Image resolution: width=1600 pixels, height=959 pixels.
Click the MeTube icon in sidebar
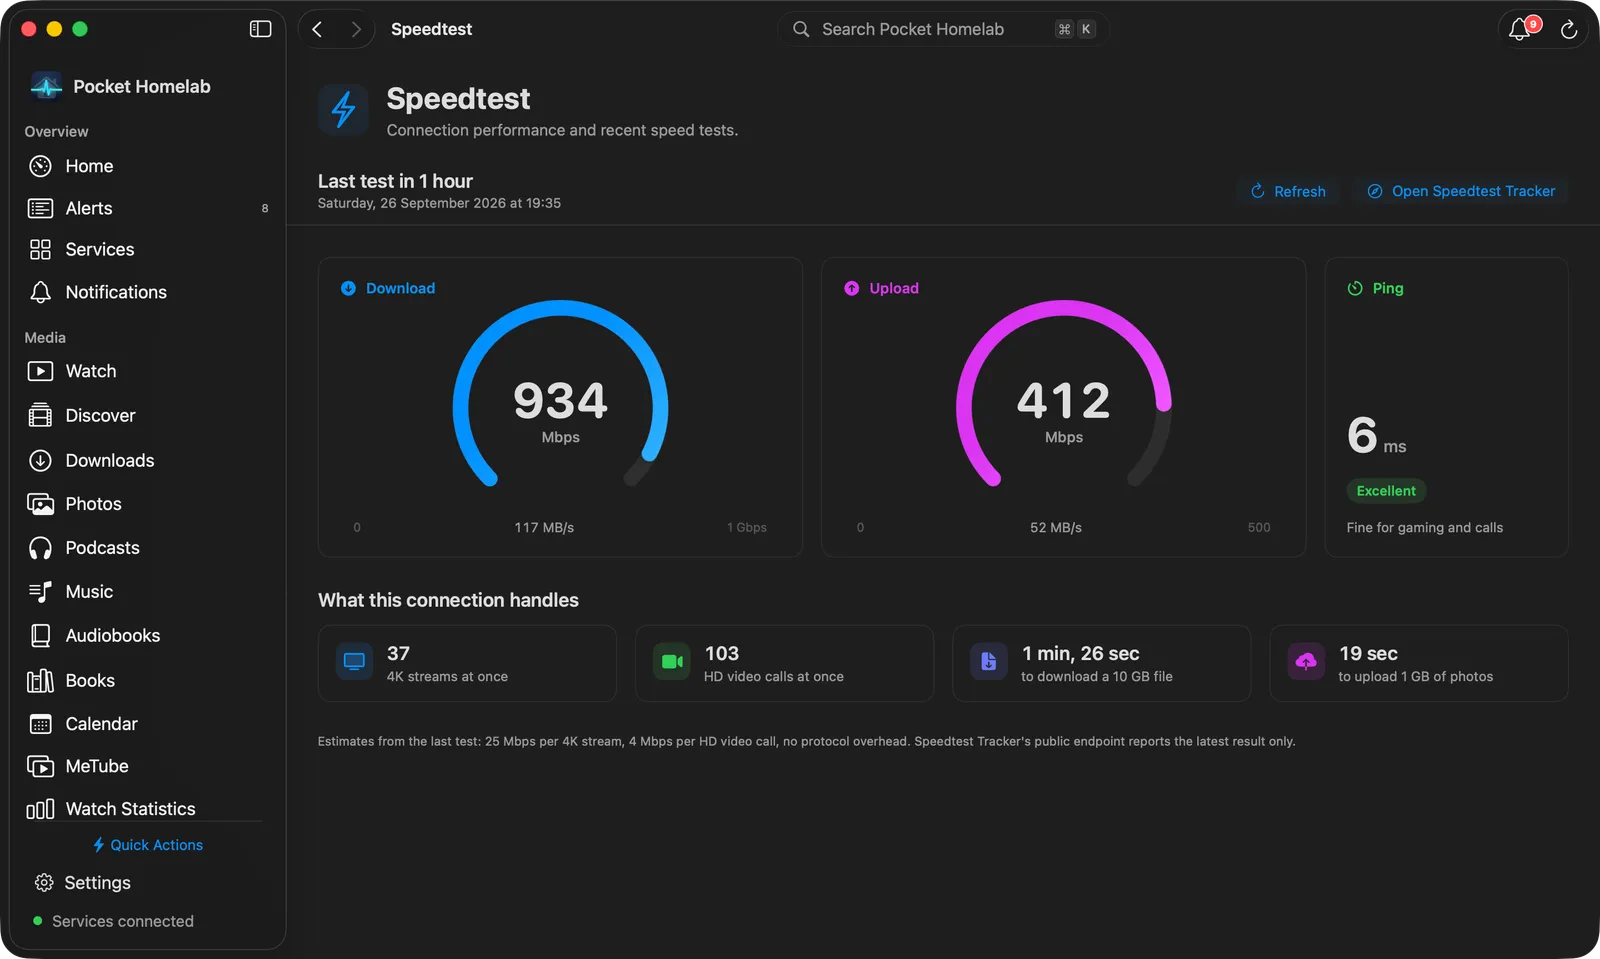[x=40, y=766]
